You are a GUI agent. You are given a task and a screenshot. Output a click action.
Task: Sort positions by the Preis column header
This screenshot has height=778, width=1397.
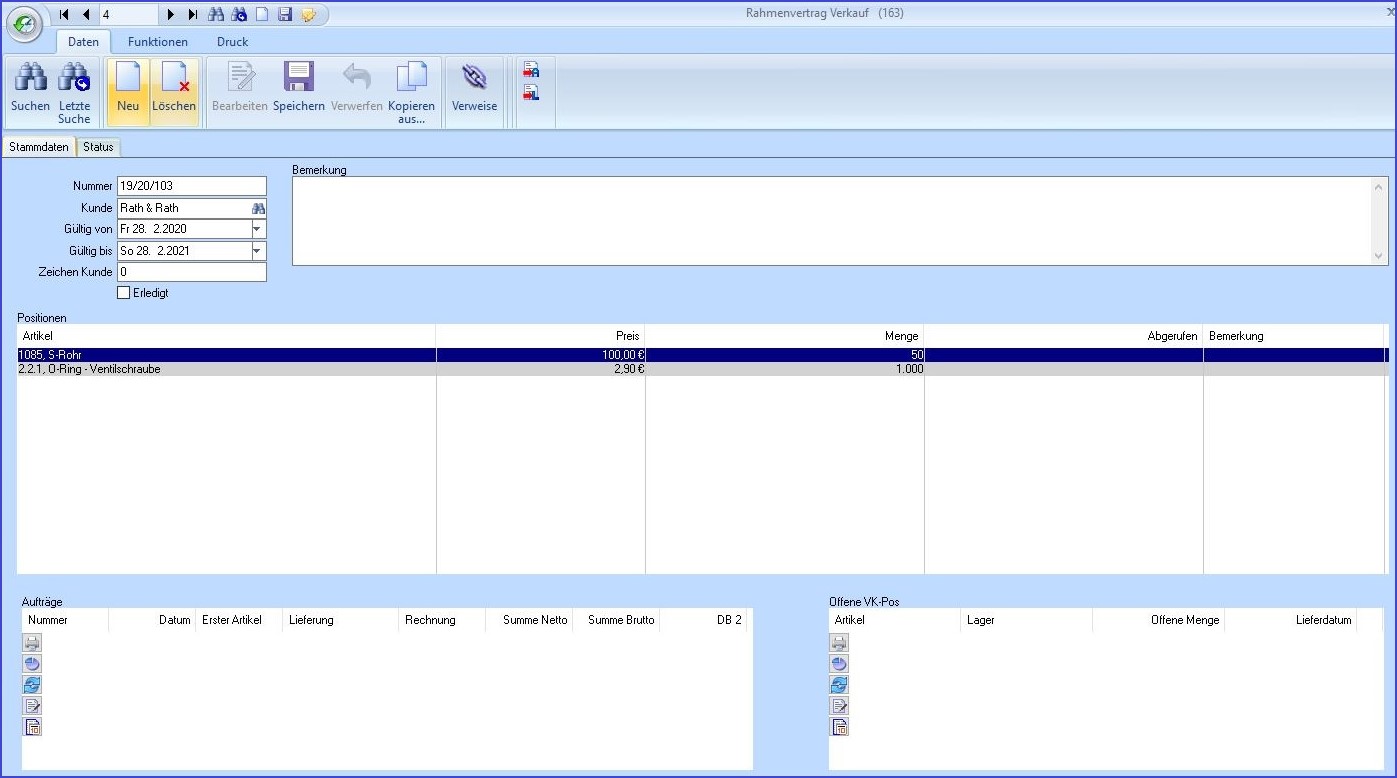[540, 336]
